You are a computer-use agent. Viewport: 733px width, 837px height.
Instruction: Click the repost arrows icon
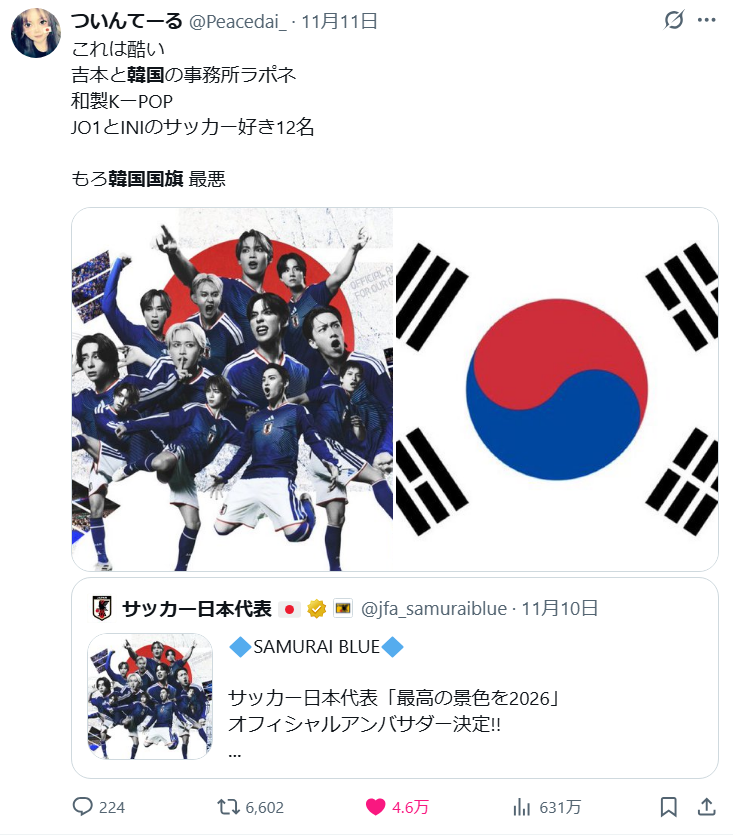(228, 807)
